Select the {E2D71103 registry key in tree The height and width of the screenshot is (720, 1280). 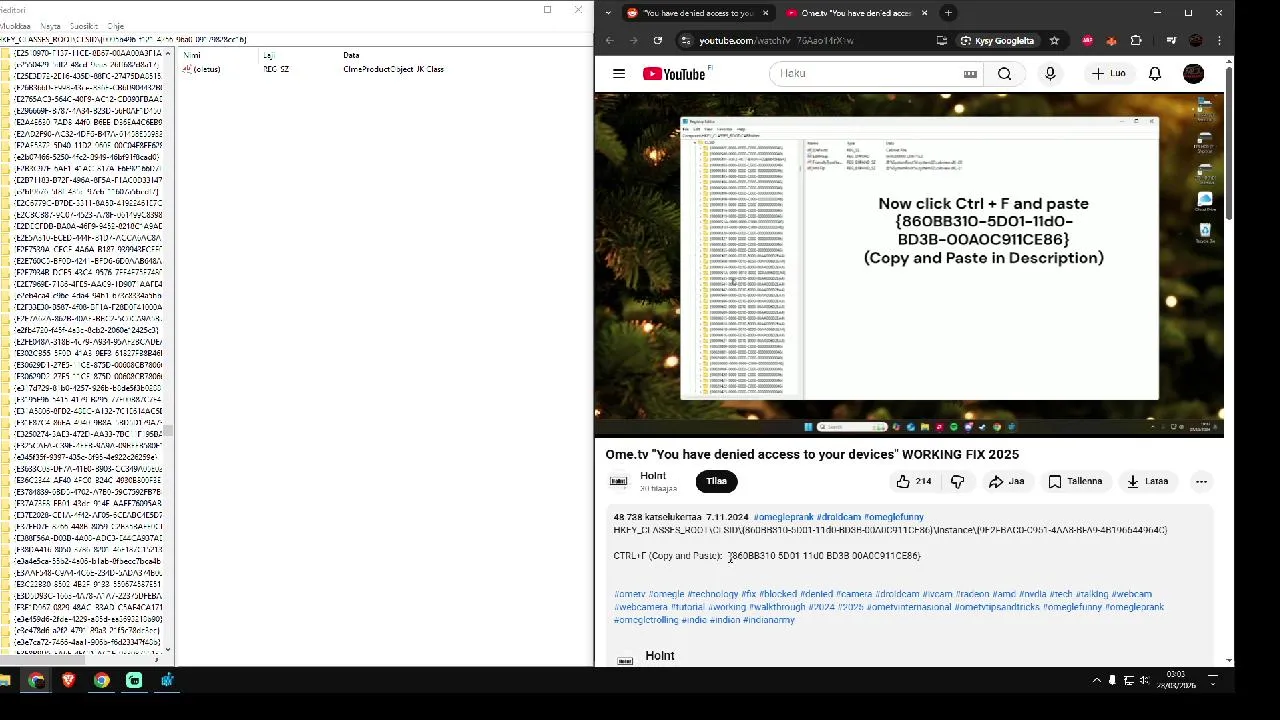[88, 180]
